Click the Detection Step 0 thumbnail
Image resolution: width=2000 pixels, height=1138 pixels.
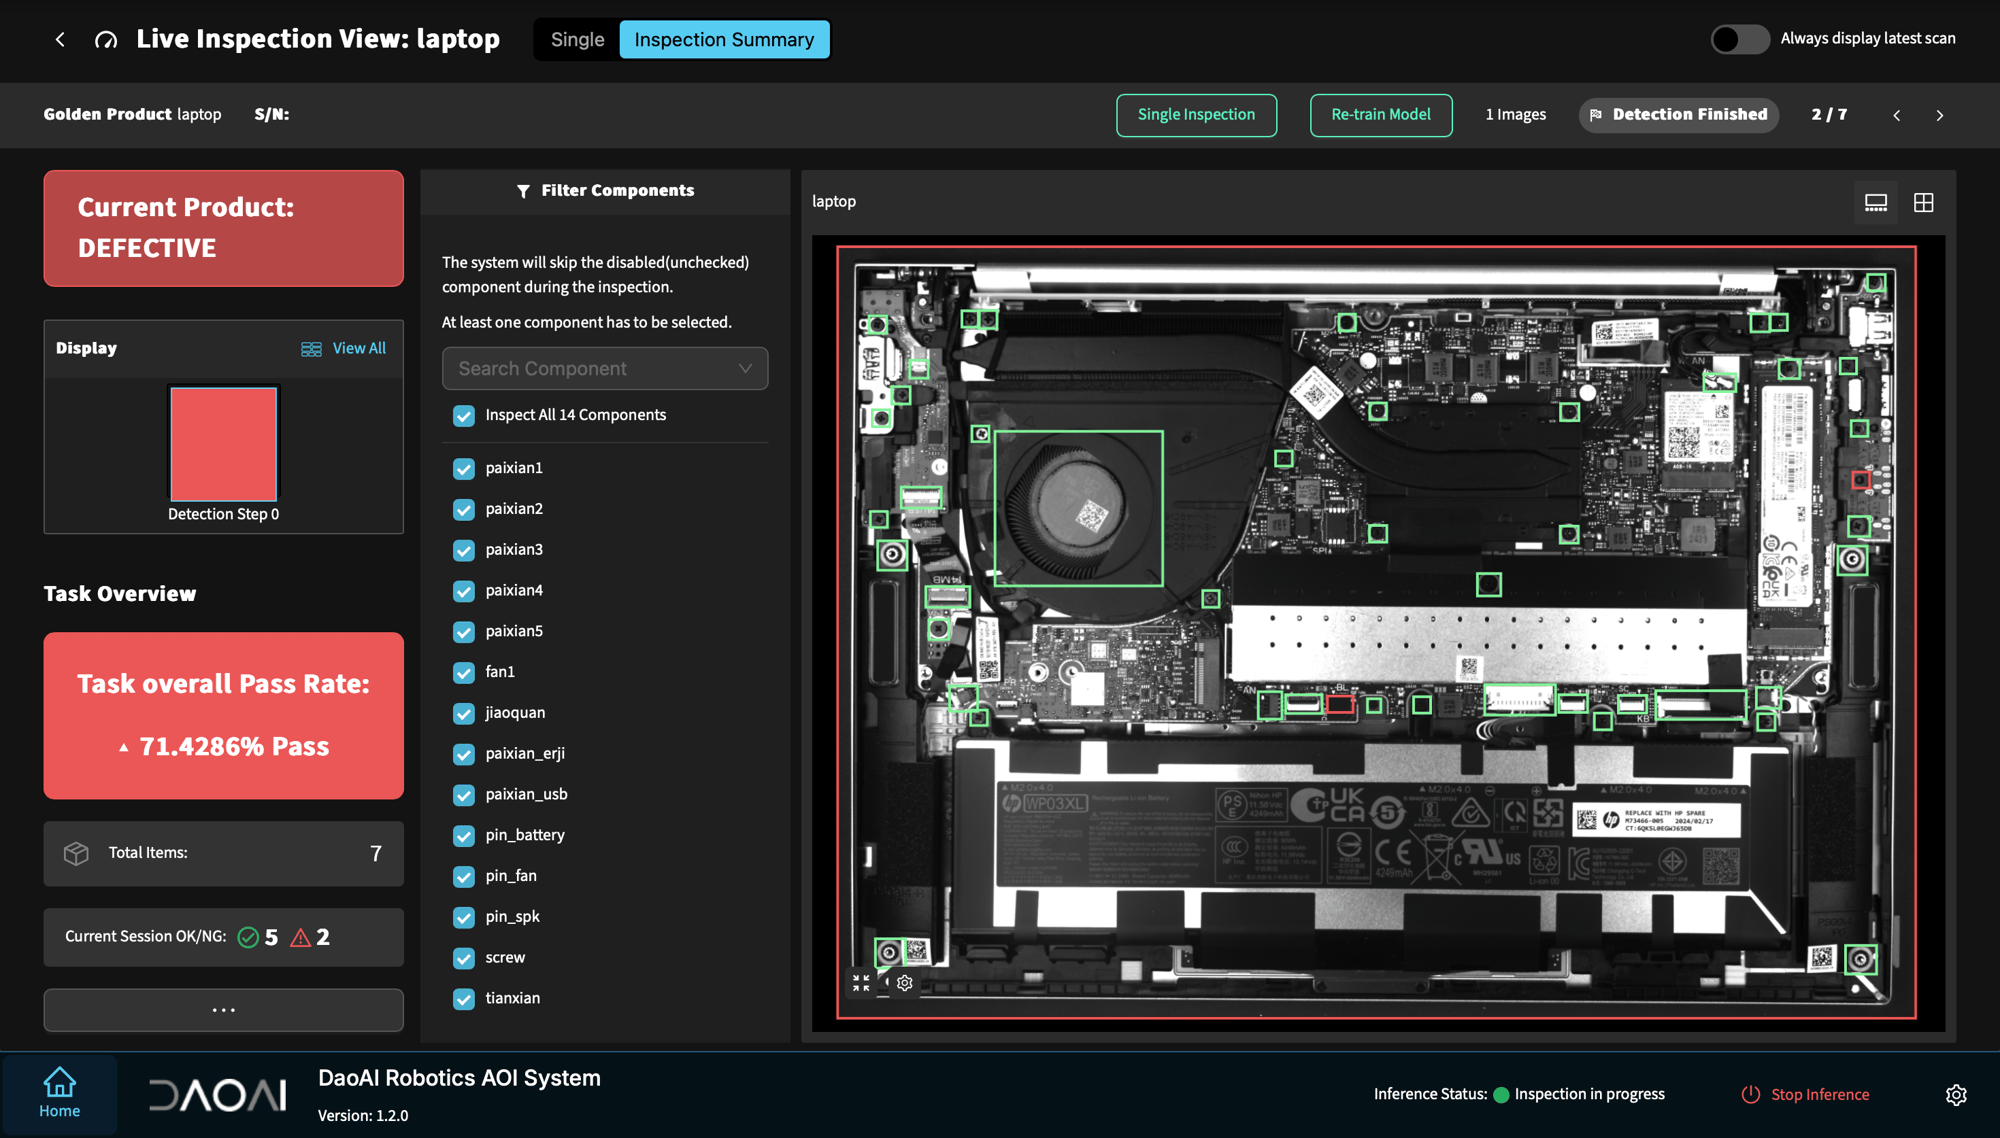tap(223, 444)
